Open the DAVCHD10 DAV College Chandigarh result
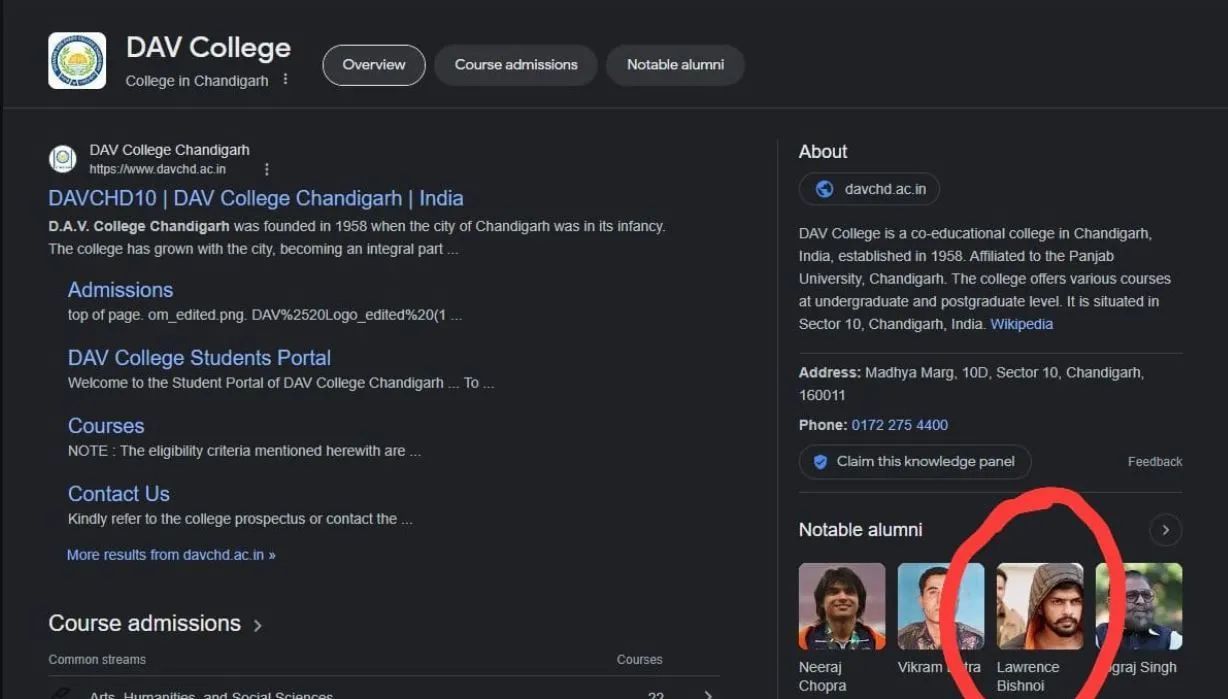The height and width of the screenshot is (699, 1228). point(256,198)
